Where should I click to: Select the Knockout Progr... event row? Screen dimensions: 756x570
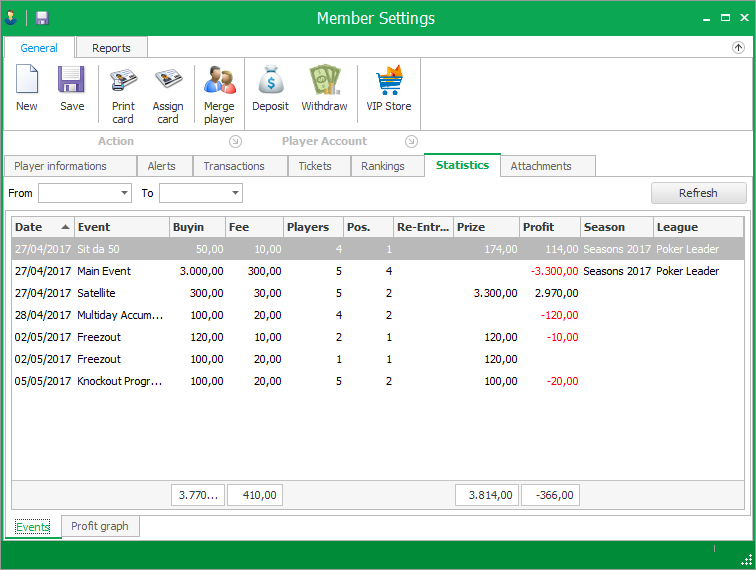[x=378, y=381]
